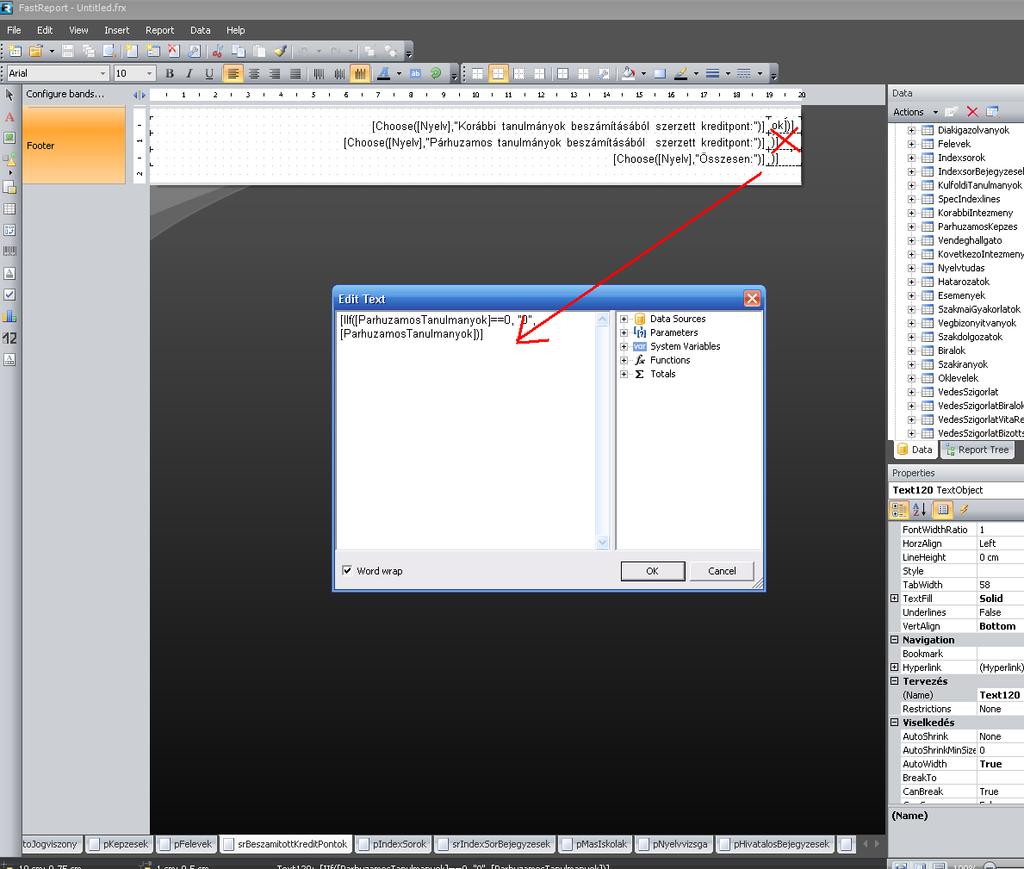
Task: Select the Nyelvtudas table in Data tree
Action: [961, 268]
